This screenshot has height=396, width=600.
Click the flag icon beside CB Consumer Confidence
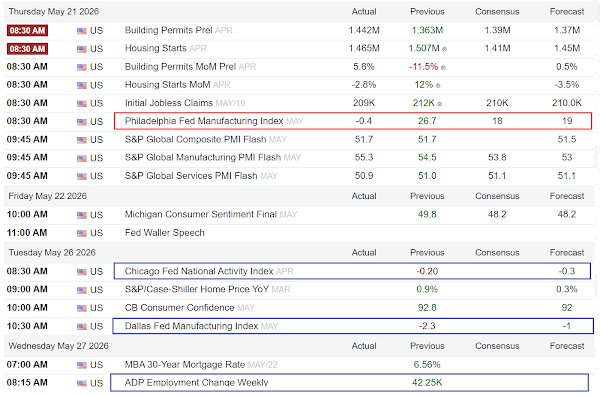82,308
